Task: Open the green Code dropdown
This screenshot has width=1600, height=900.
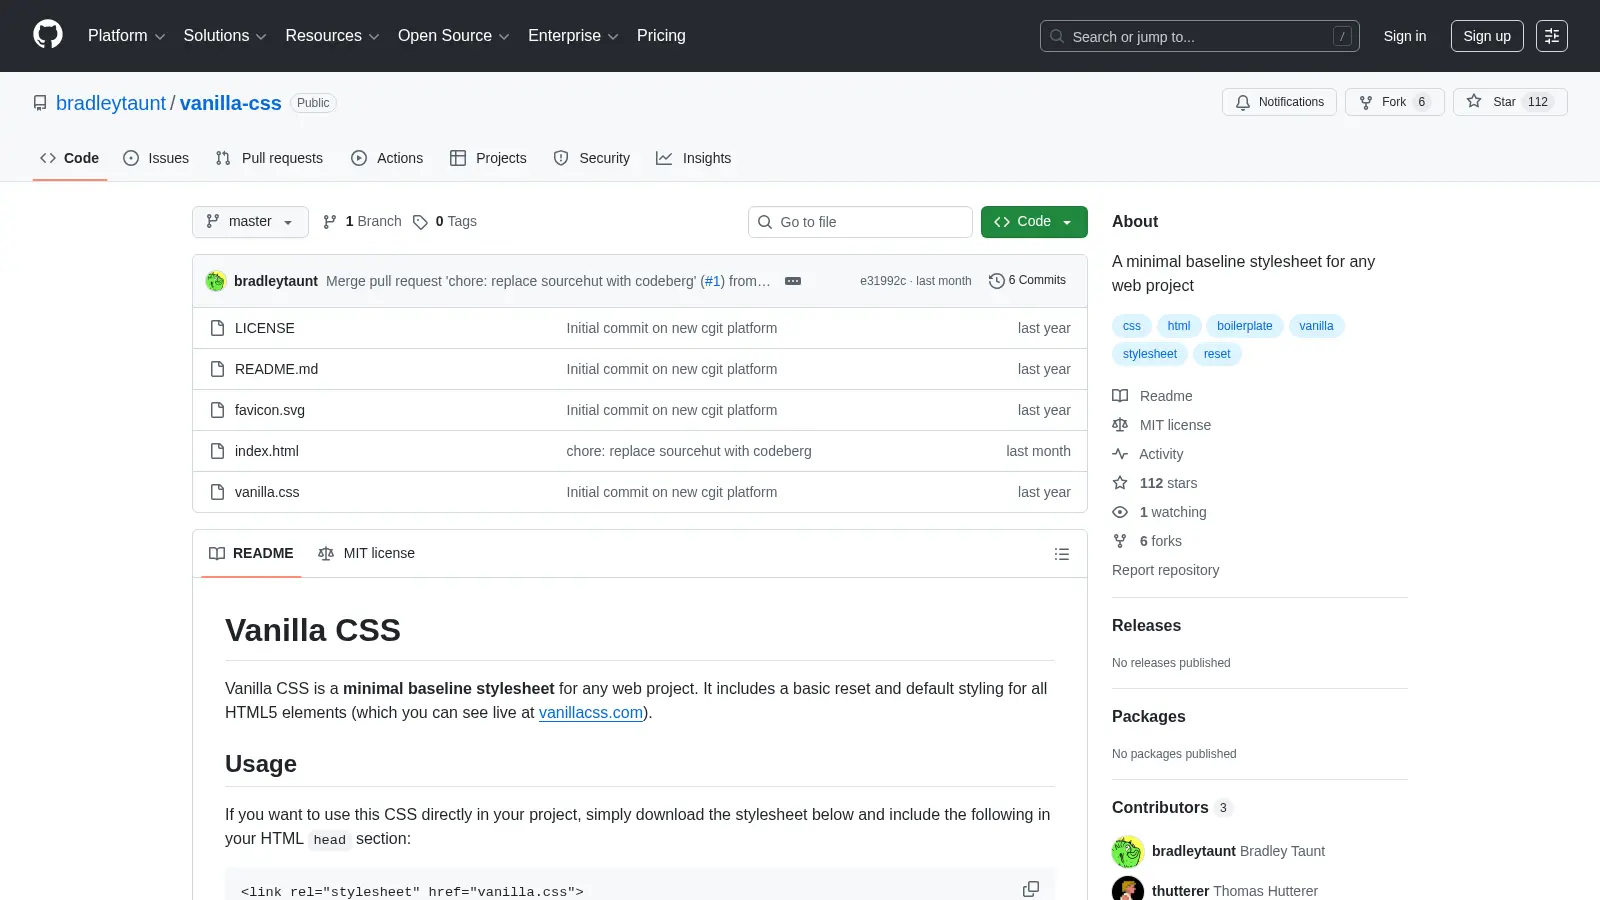Action: coord(1034,222)
